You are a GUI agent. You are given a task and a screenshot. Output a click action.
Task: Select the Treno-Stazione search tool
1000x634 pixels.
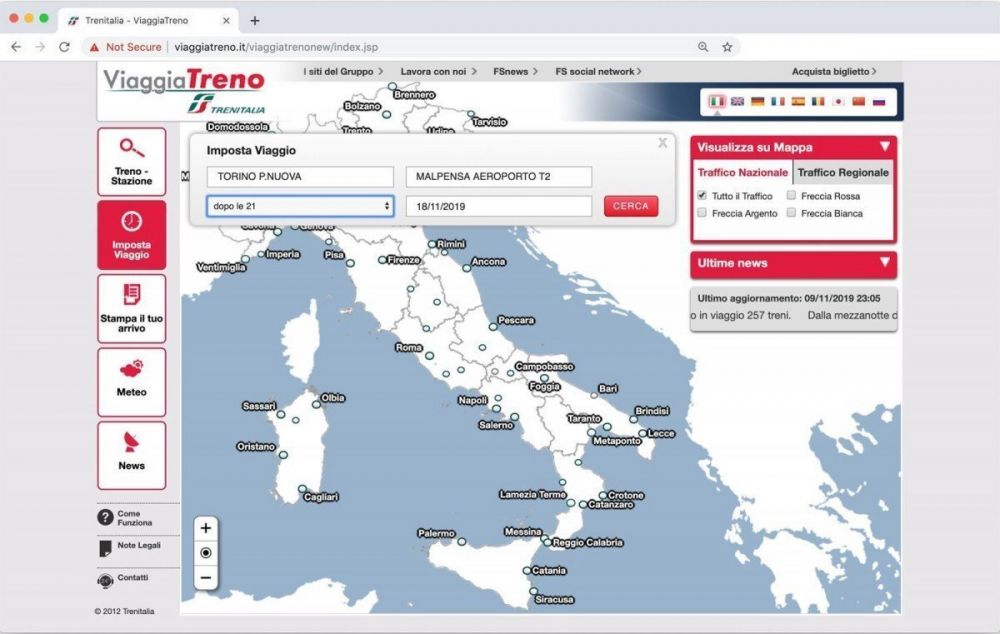[x=131, y=160]
